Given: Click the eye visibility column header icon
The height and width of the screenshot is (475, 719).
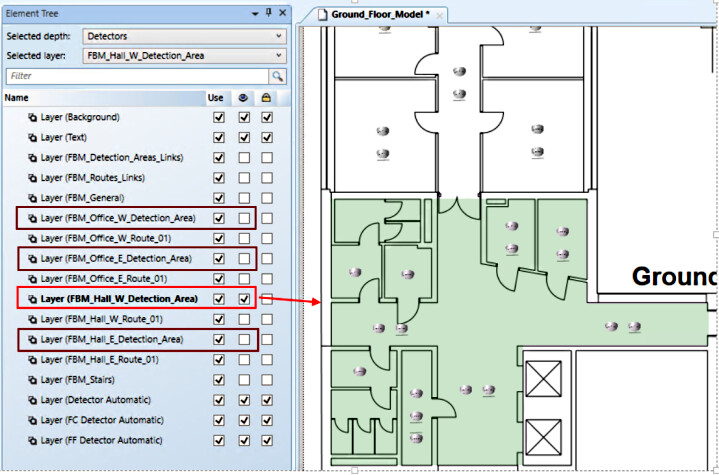Looking at the screenshot, I should pyautogui.click(x=243, y=98).
